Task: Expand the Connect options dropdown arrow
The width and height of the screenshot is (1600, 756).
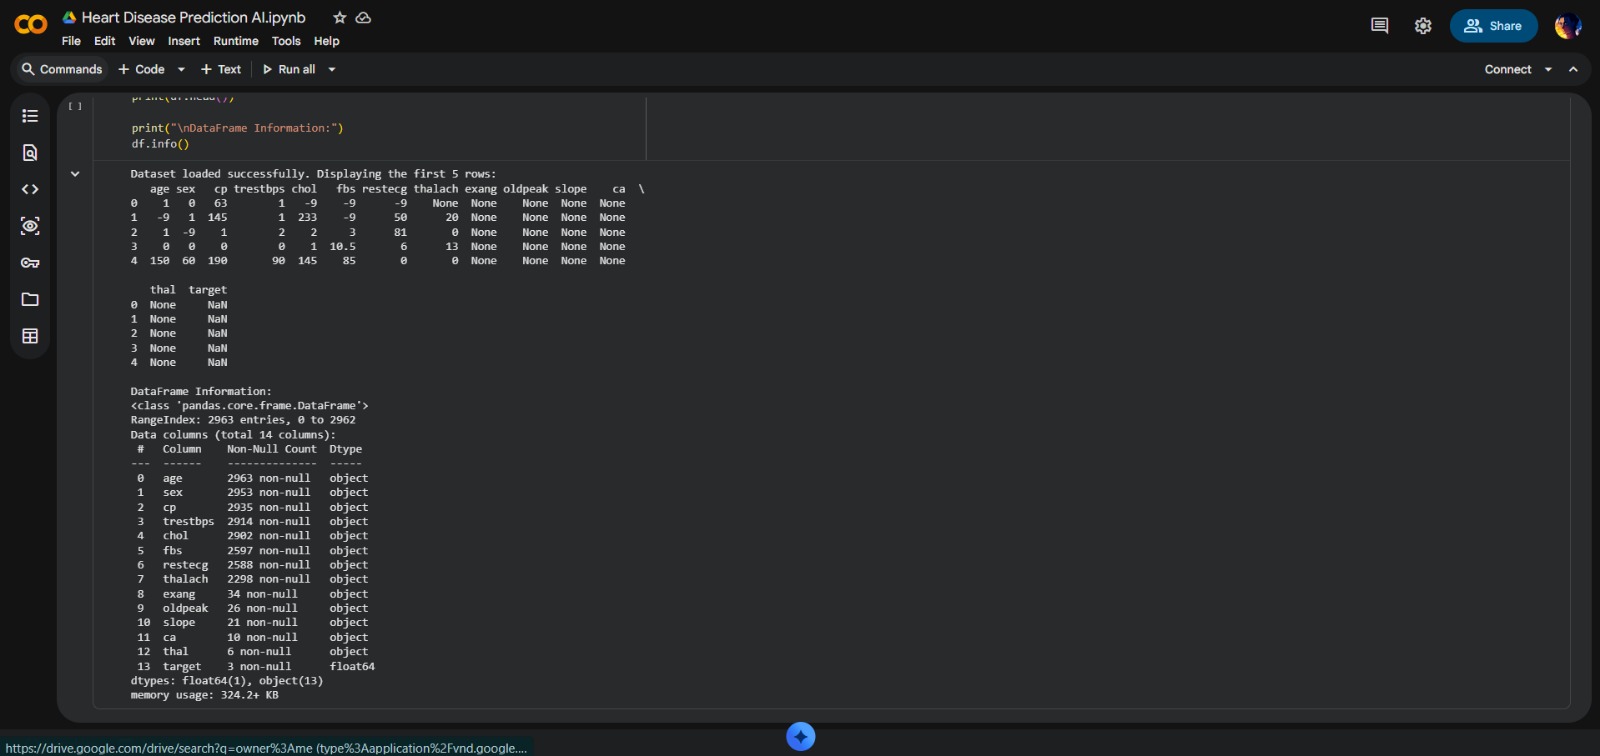Action: coord(1548,70)
